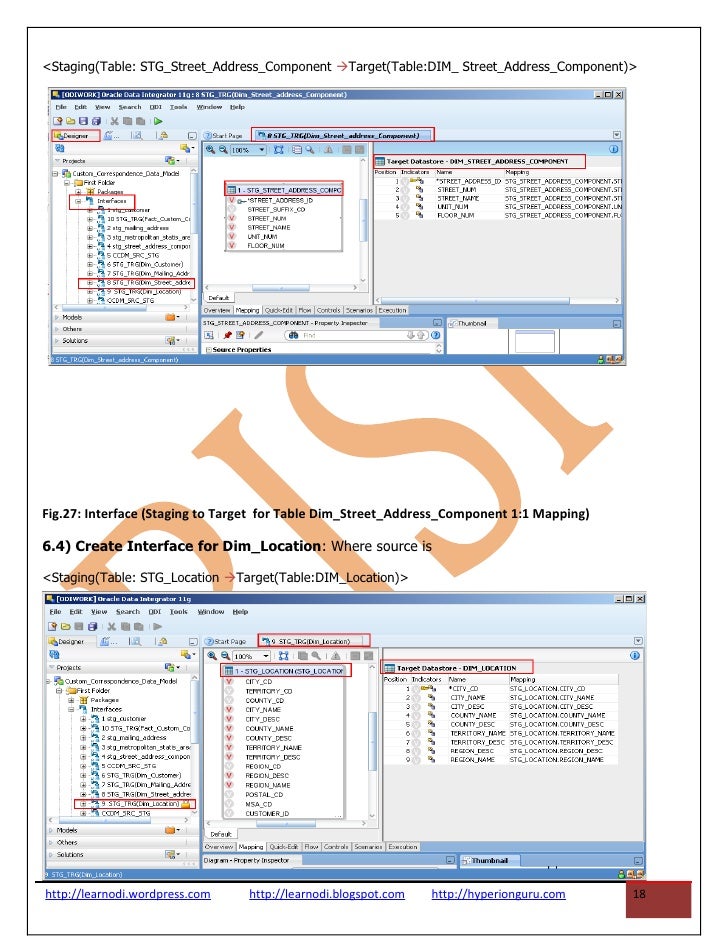Open the hyperionguru.com link
This screenshot has height=942, width=728.
[499, 894]
